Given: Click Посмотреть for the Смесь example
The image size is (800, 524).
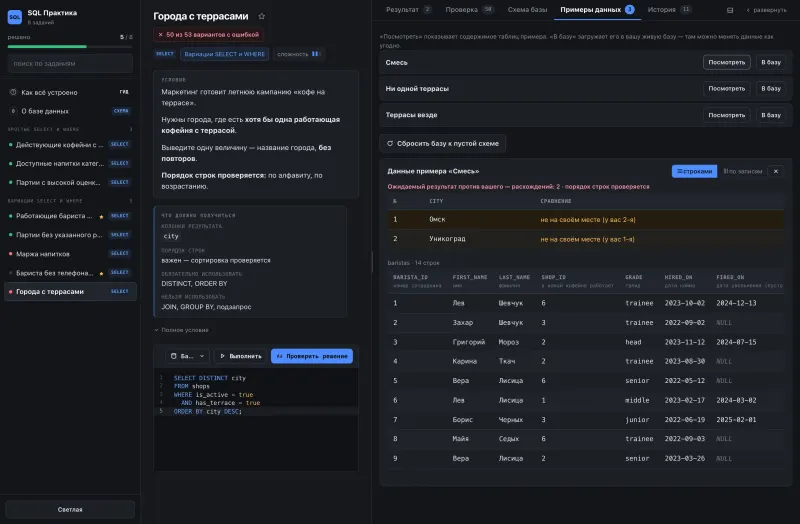Looking at the screenshot, I should tap(726, 62).
